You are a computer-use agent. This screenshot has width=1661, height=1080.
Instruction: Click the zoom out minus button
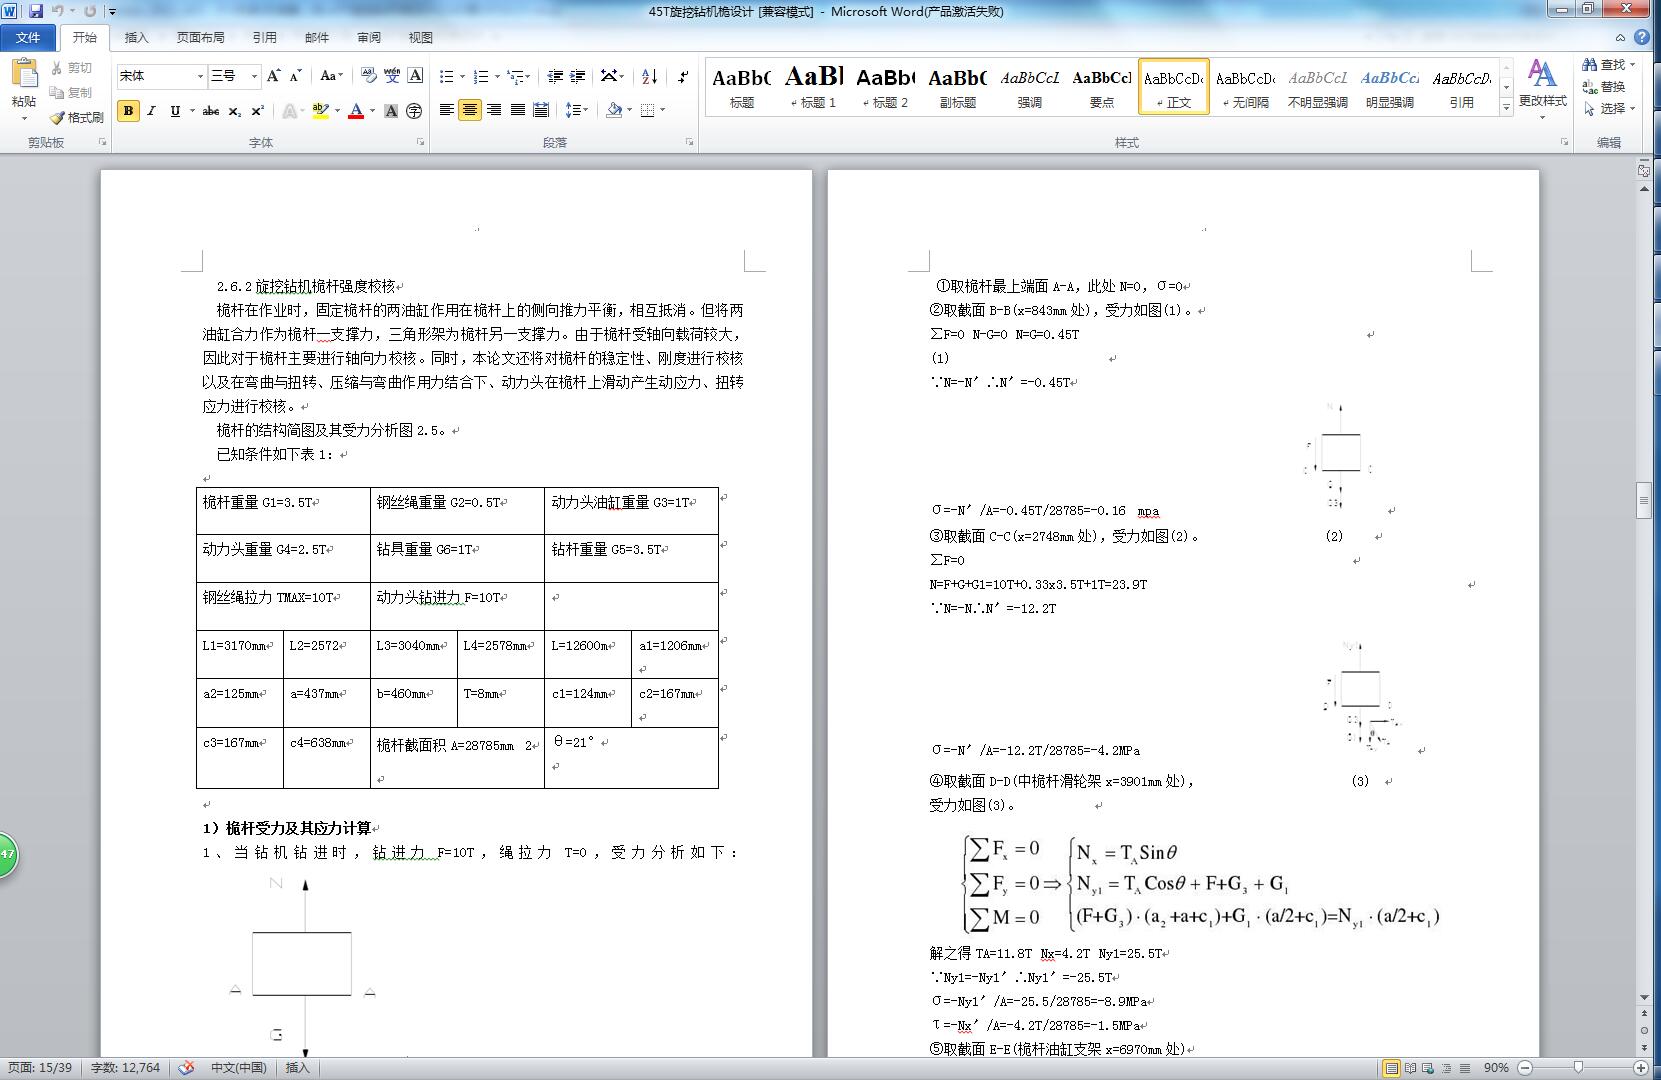[x=1525, y=1068]
